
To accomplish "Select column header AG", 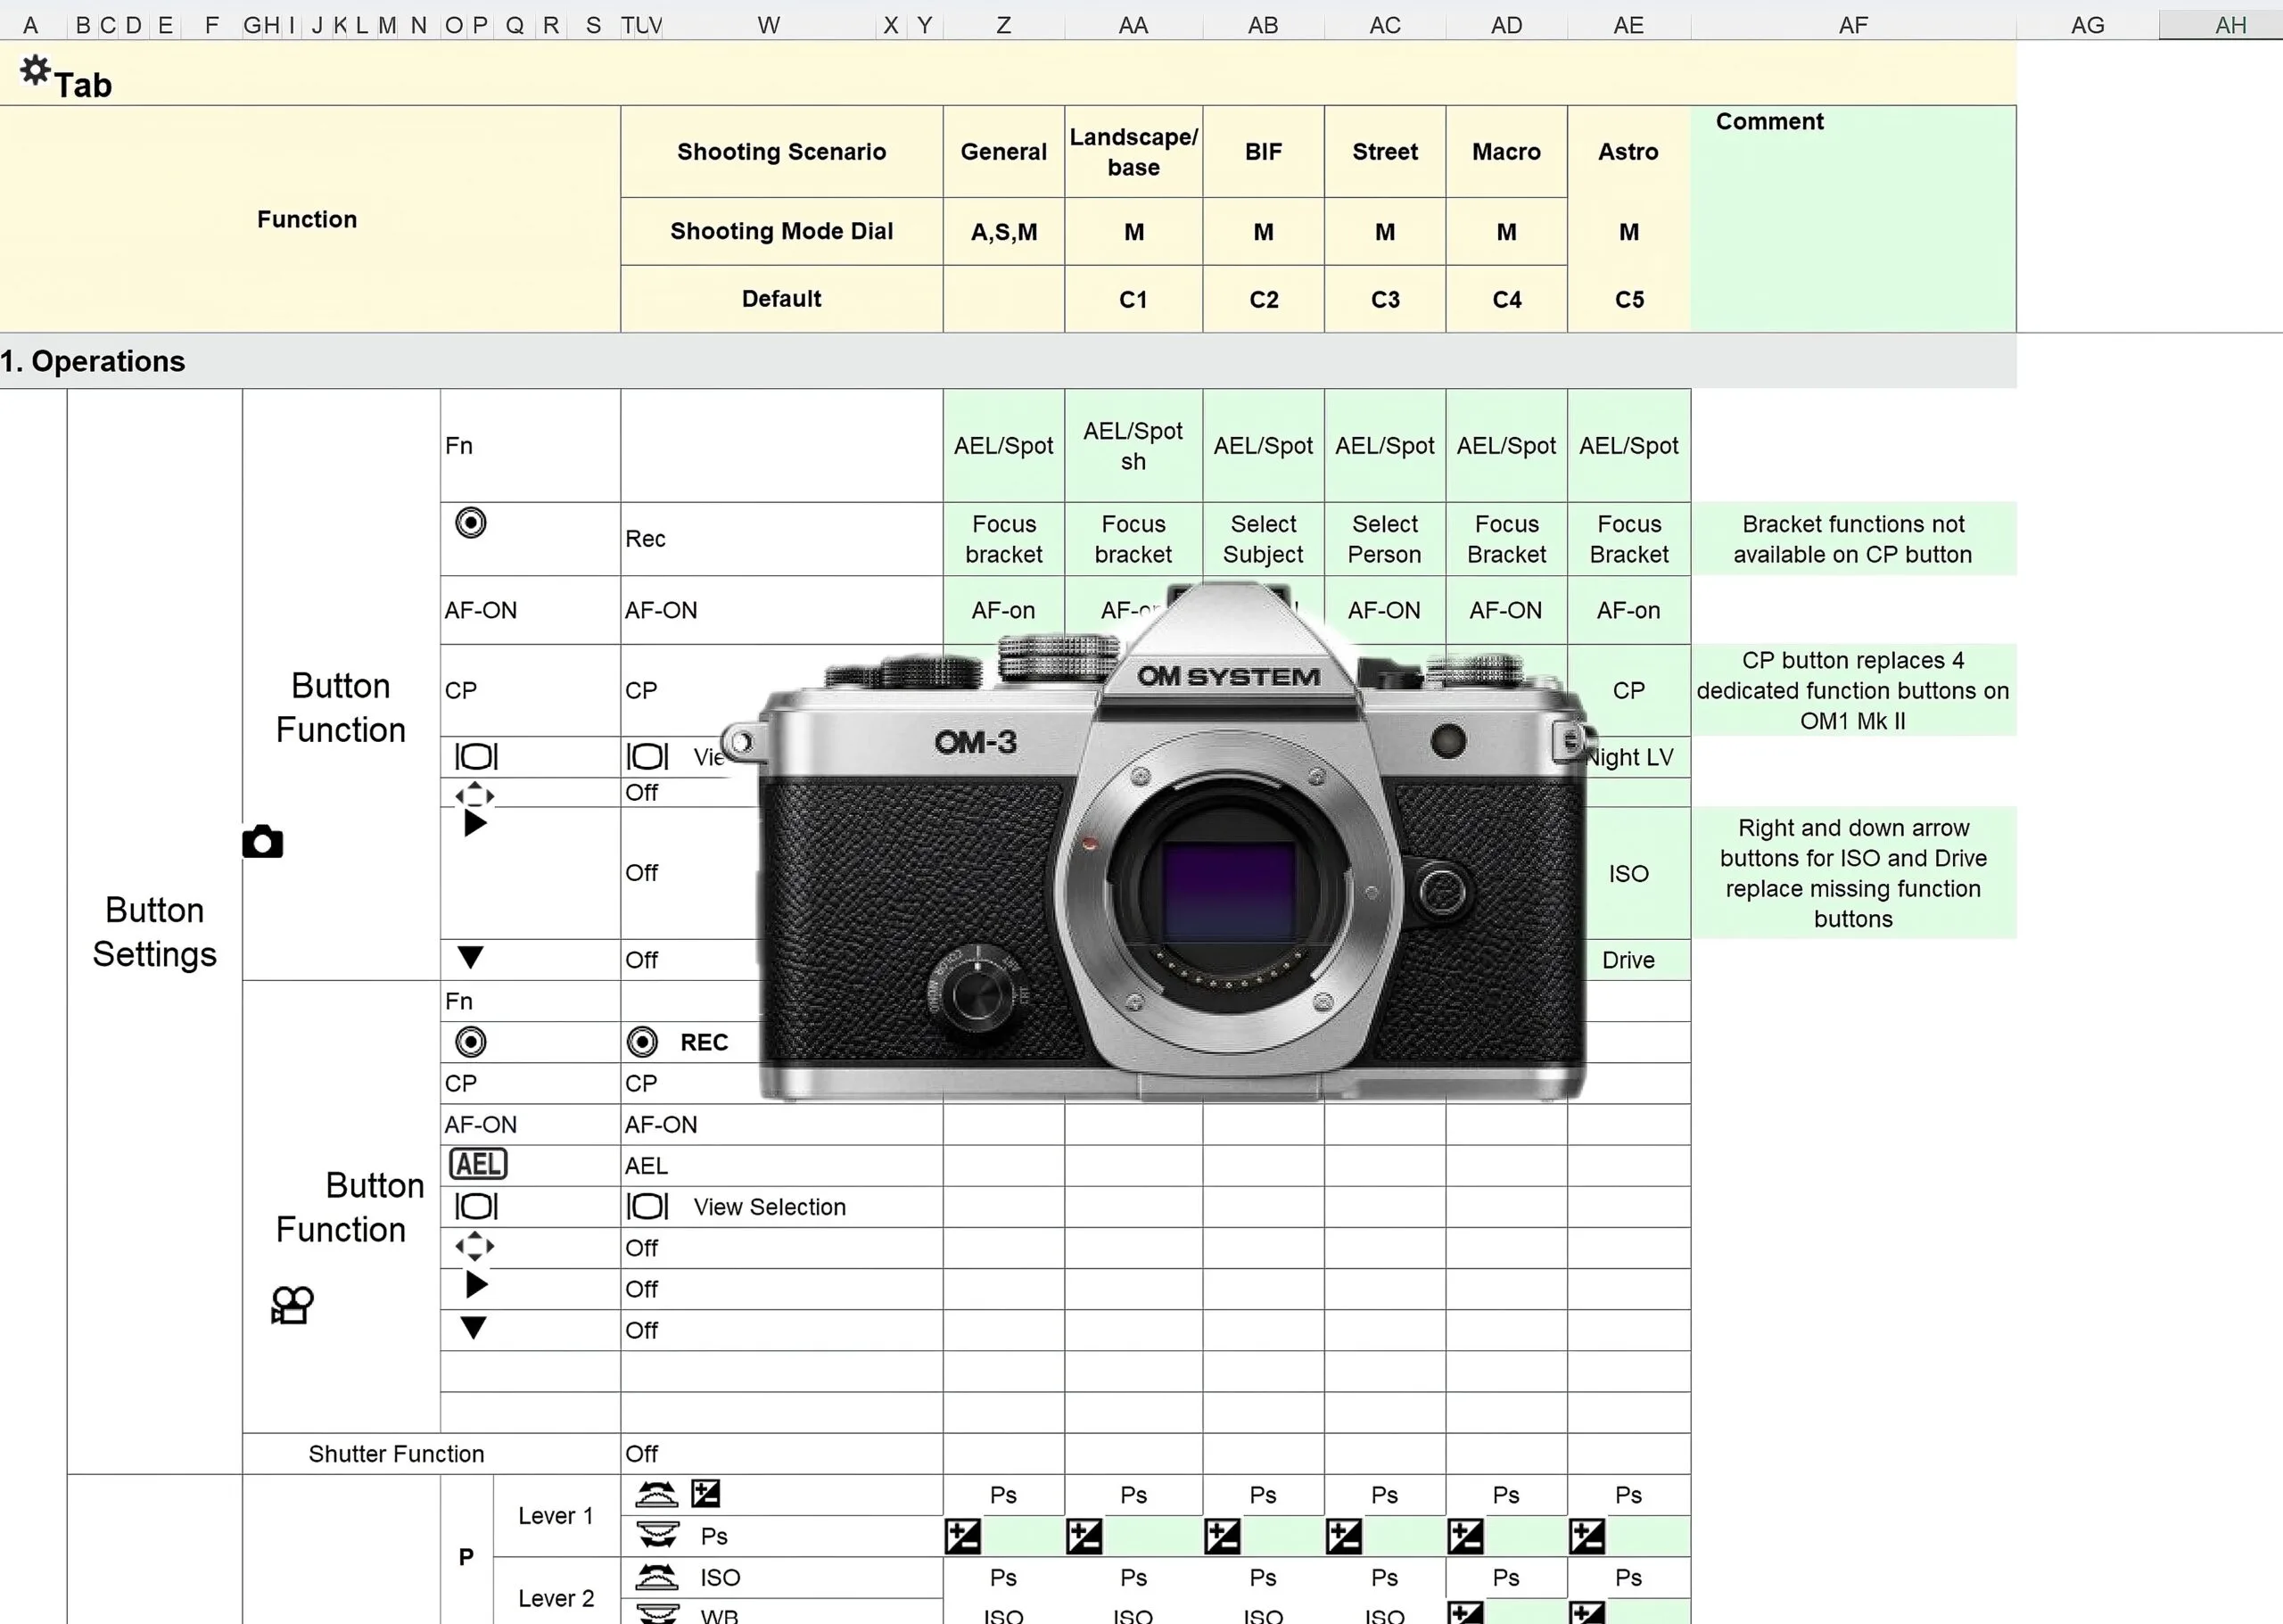I will click(2087, 25).
